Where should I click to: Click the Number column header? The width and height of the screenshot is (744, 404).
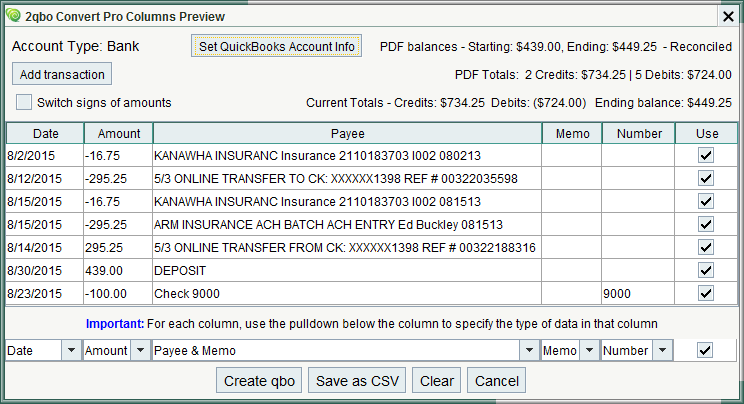pos(639,133)
